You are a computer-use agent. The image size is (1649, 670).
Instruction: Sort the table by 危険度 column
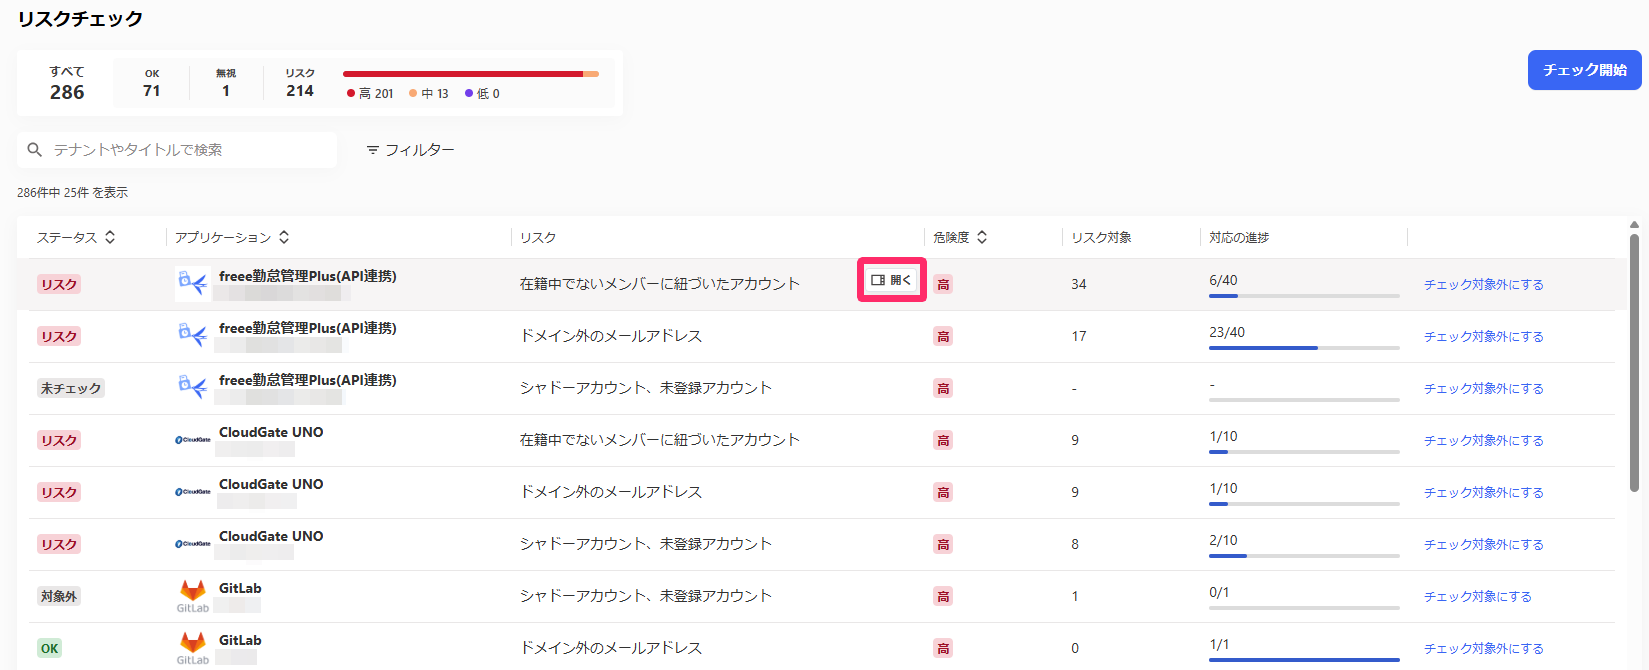[x=960, y=237]
